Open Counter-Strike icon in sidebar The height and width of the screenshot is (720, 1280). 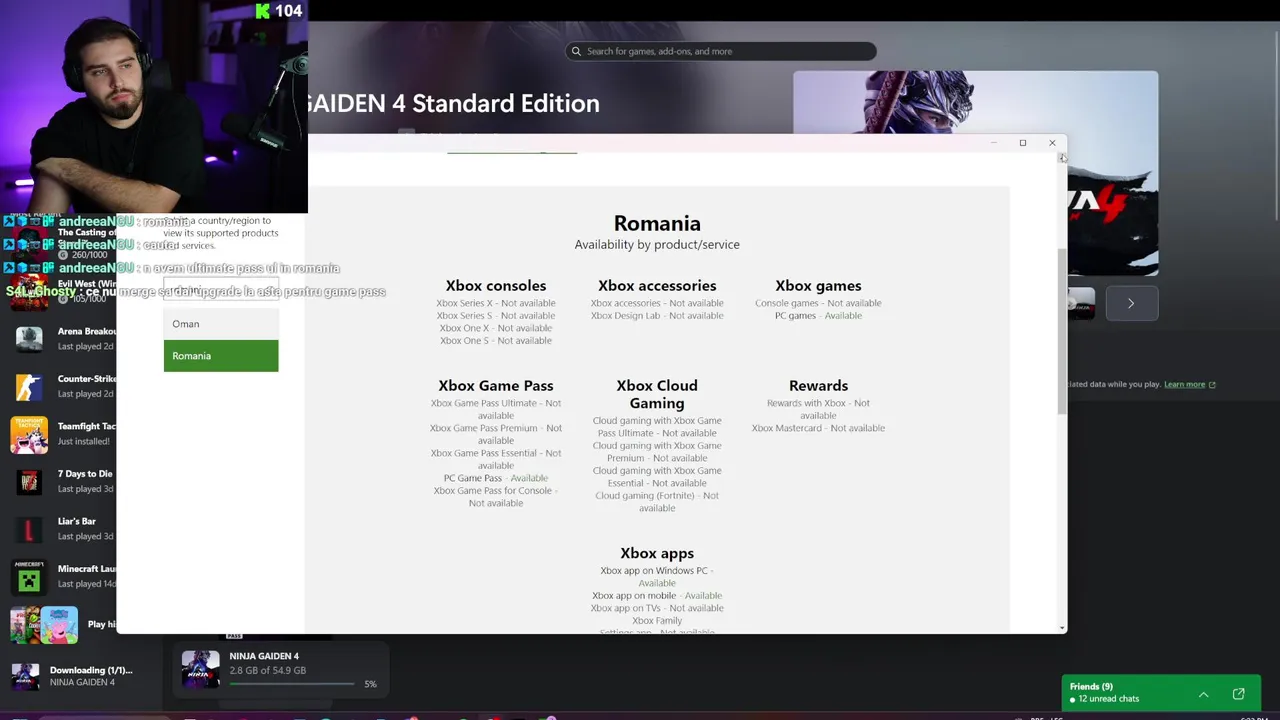29,386
